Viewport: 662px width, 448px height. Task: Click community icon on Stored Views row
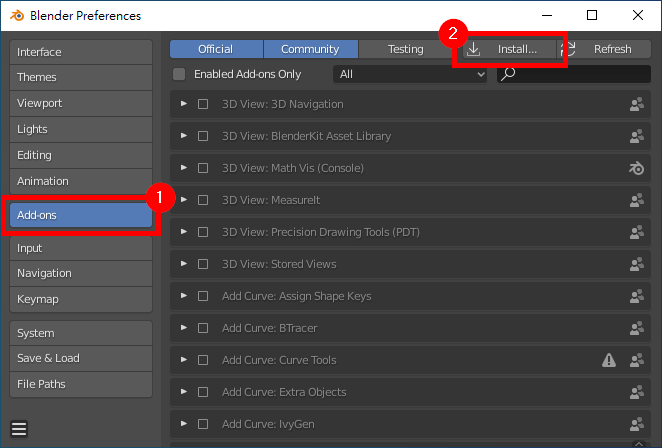(x=637, y=264)
